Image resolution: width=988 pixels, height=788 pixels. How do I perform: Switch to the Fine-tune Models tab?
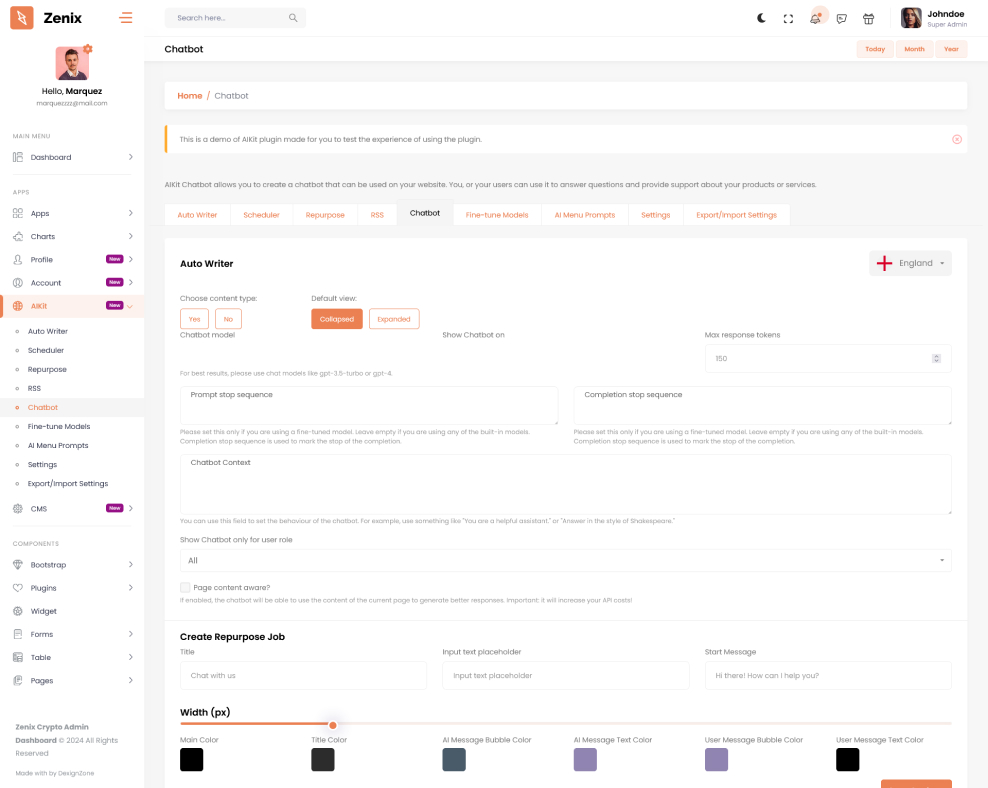[x=496, y=215]
